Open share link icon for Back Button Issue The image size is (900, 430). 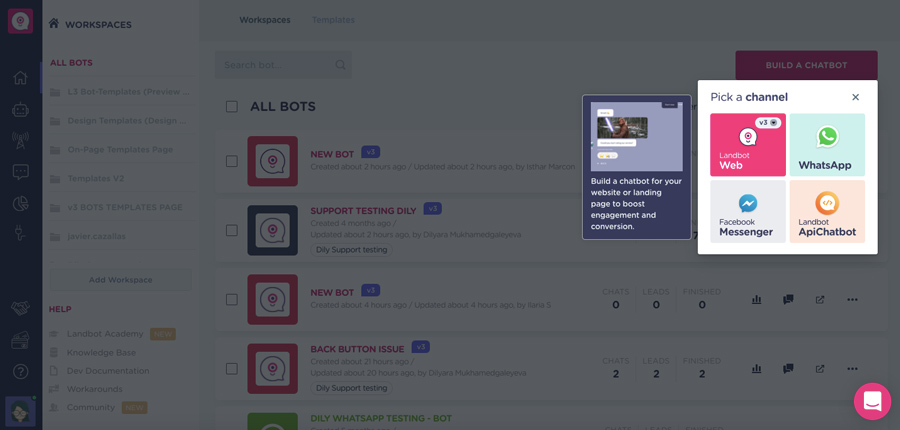pos(820,369)
